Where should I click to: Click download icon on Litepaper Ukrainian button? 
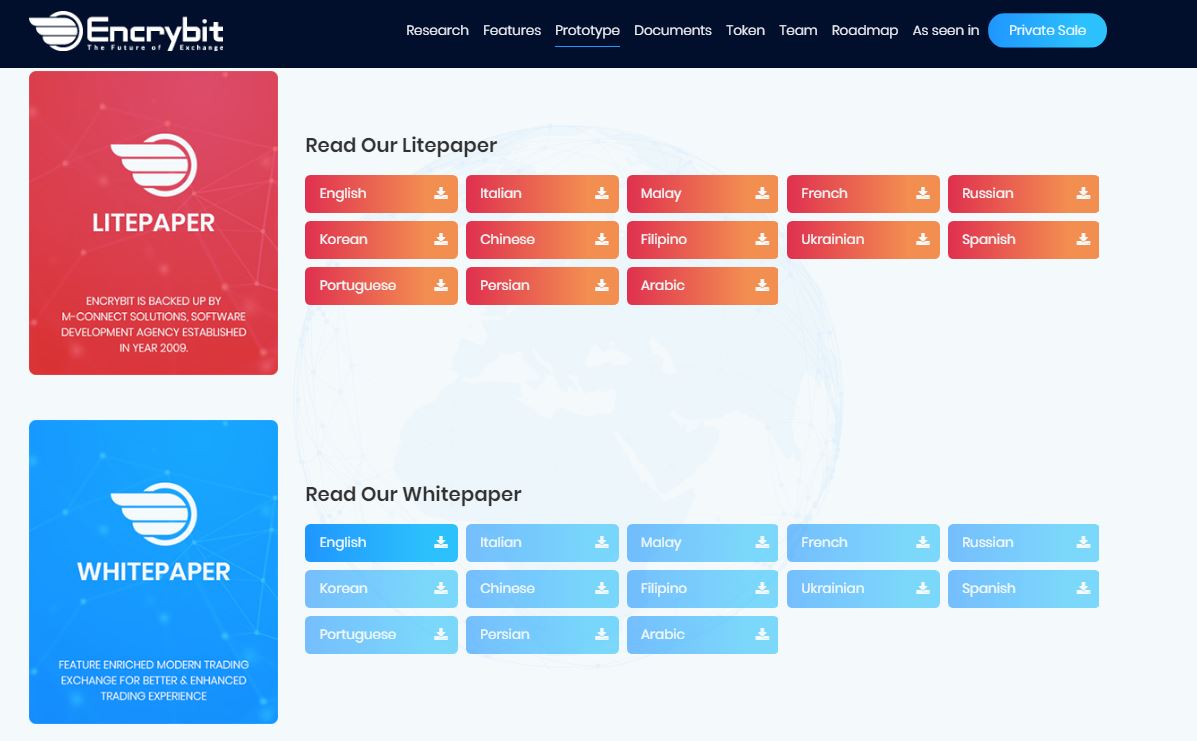923,239
